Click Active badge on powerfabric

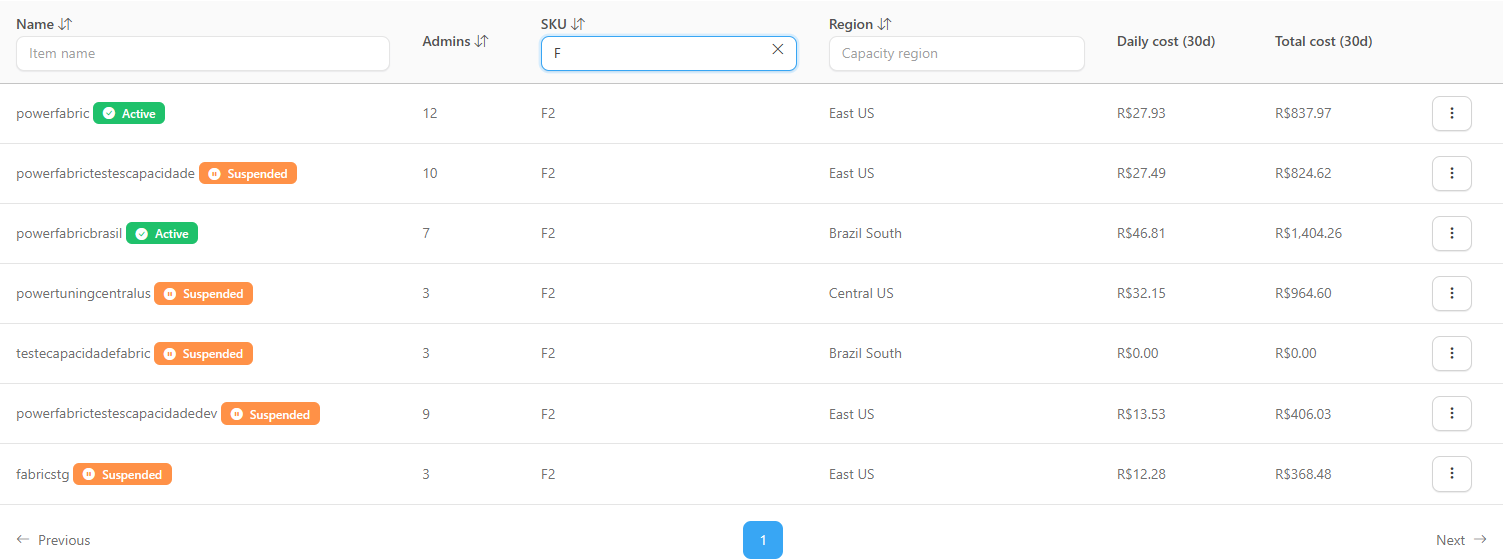(129, 113)
